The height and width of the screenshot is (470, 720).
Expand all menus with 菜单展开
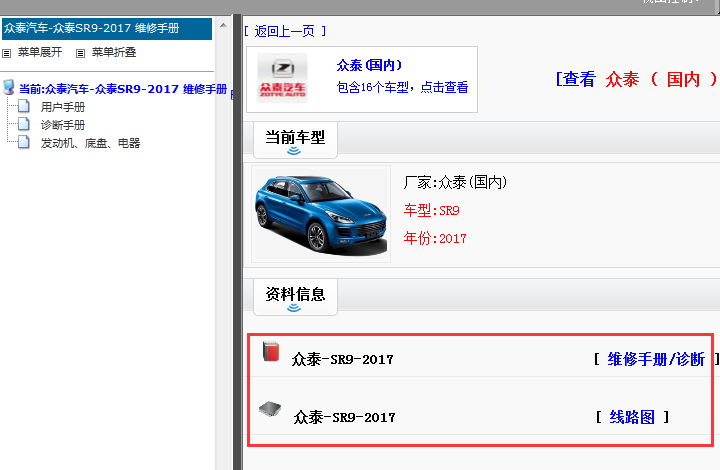tap(39, 52)
